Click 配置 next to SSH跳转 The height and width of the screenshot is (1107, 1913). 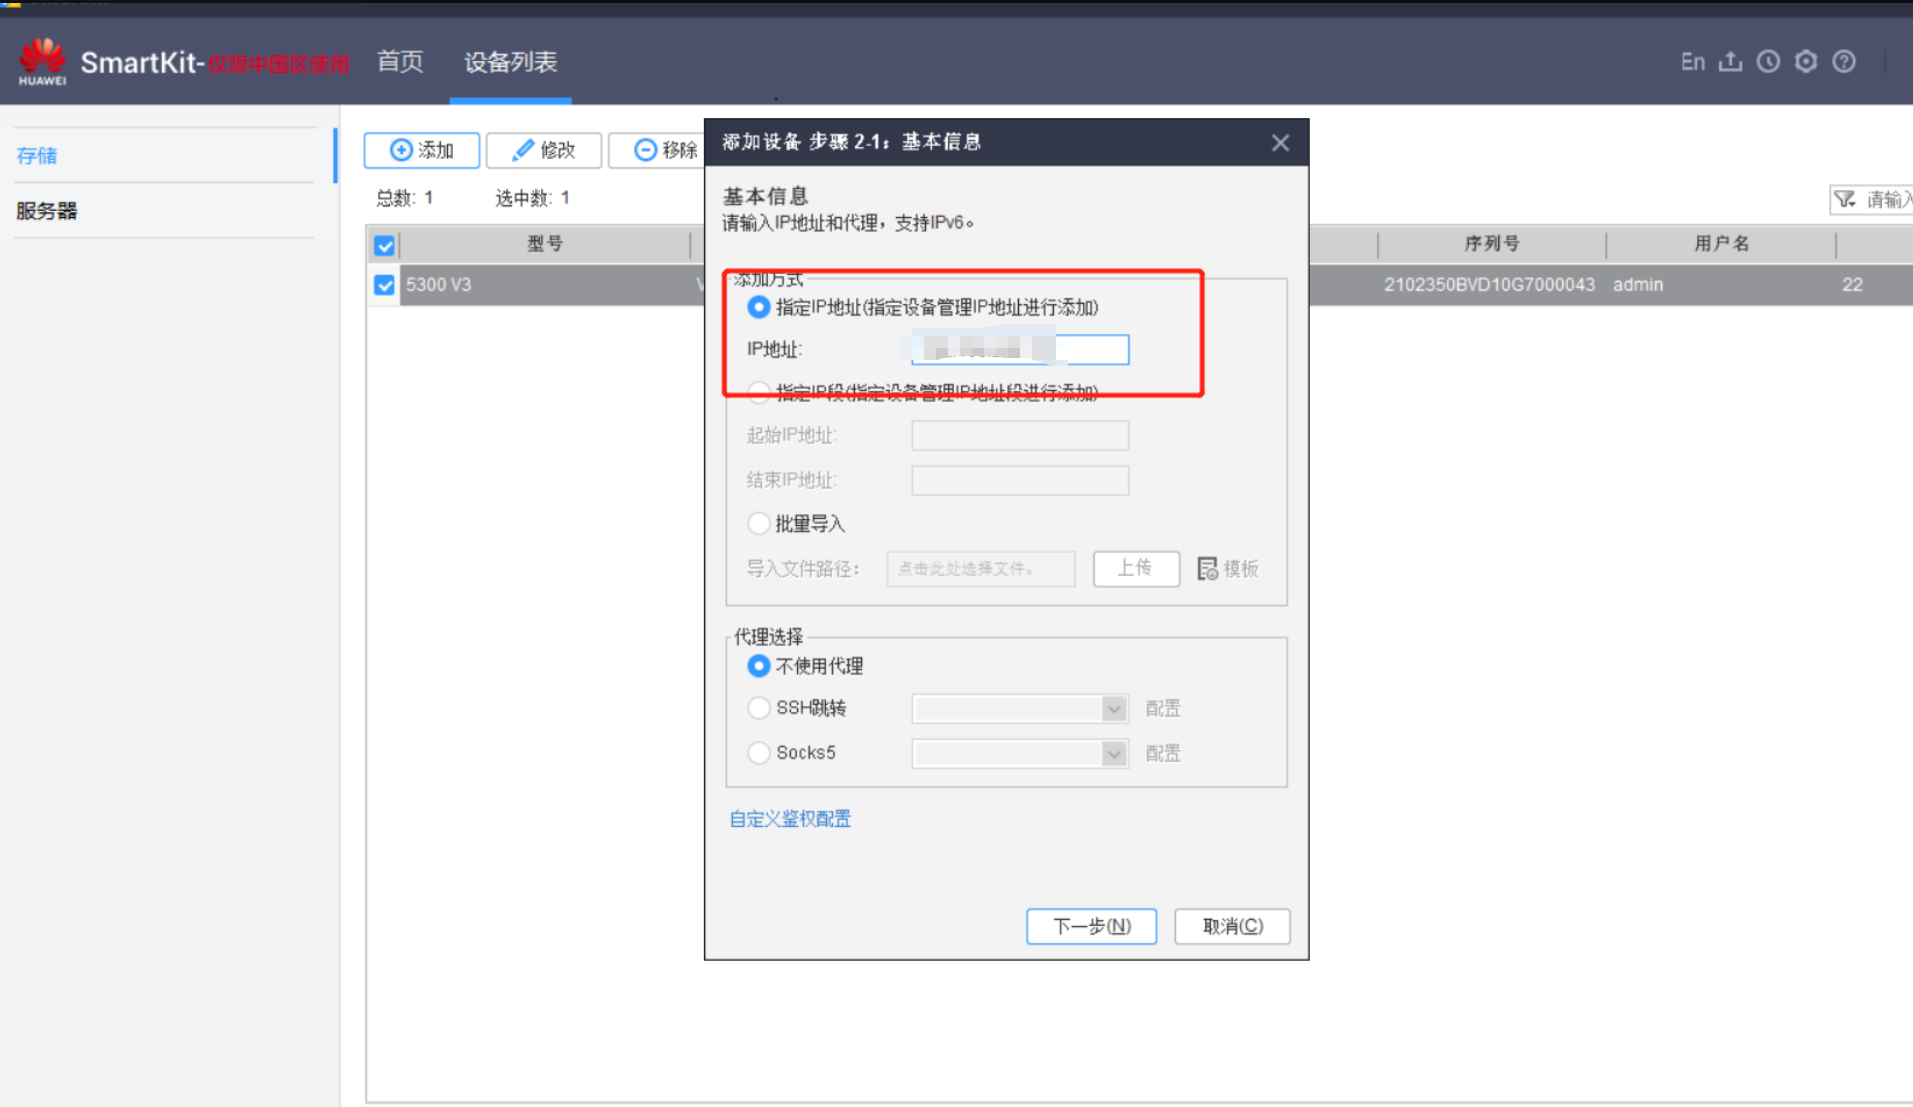tap(1163, 708)
